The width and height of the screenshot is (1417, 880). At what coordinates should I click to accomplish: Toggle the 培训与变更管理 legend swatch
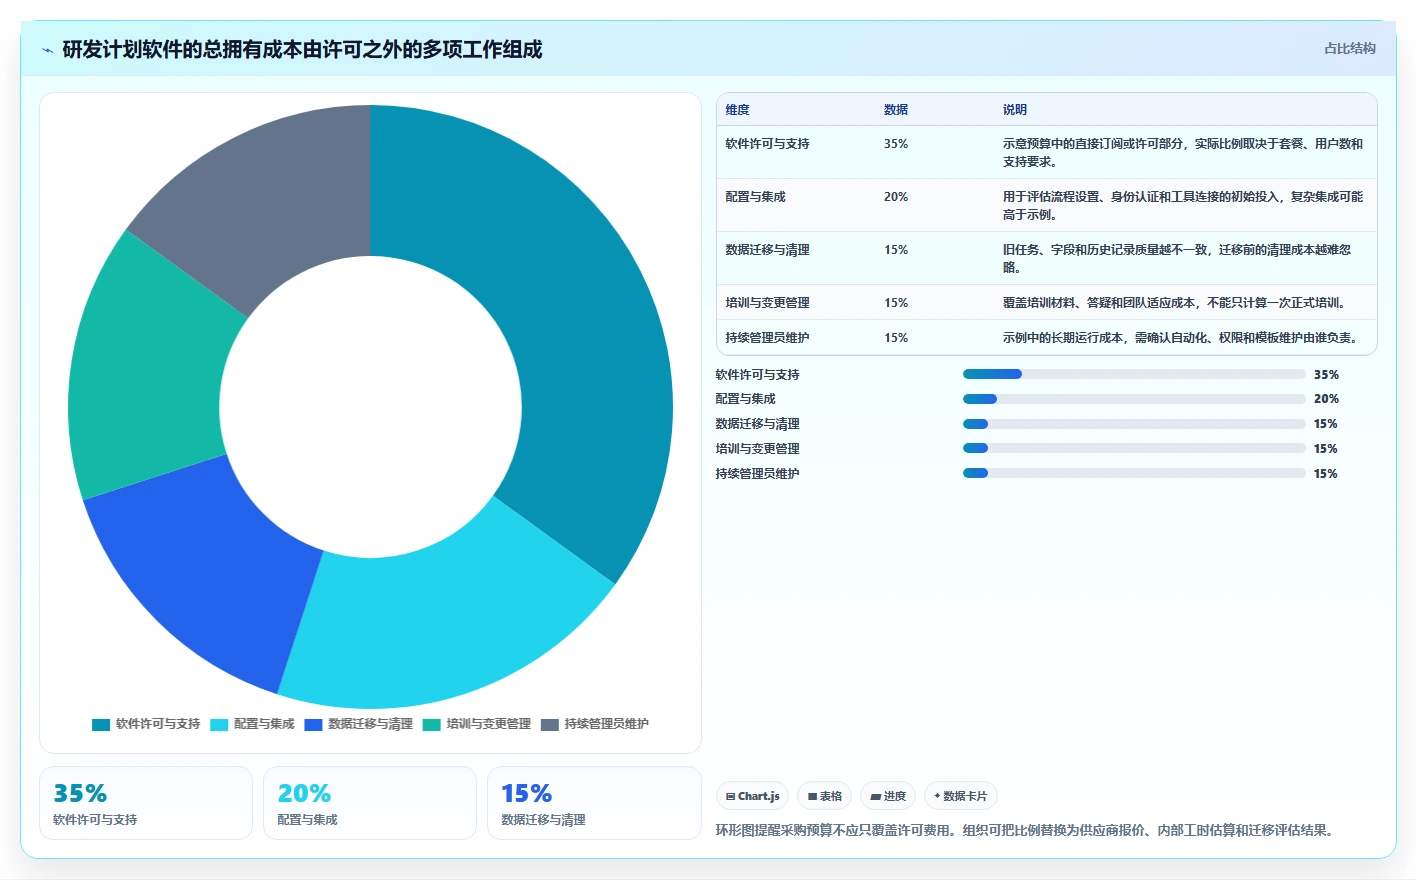pyautogui.click(x=431, y=725)
